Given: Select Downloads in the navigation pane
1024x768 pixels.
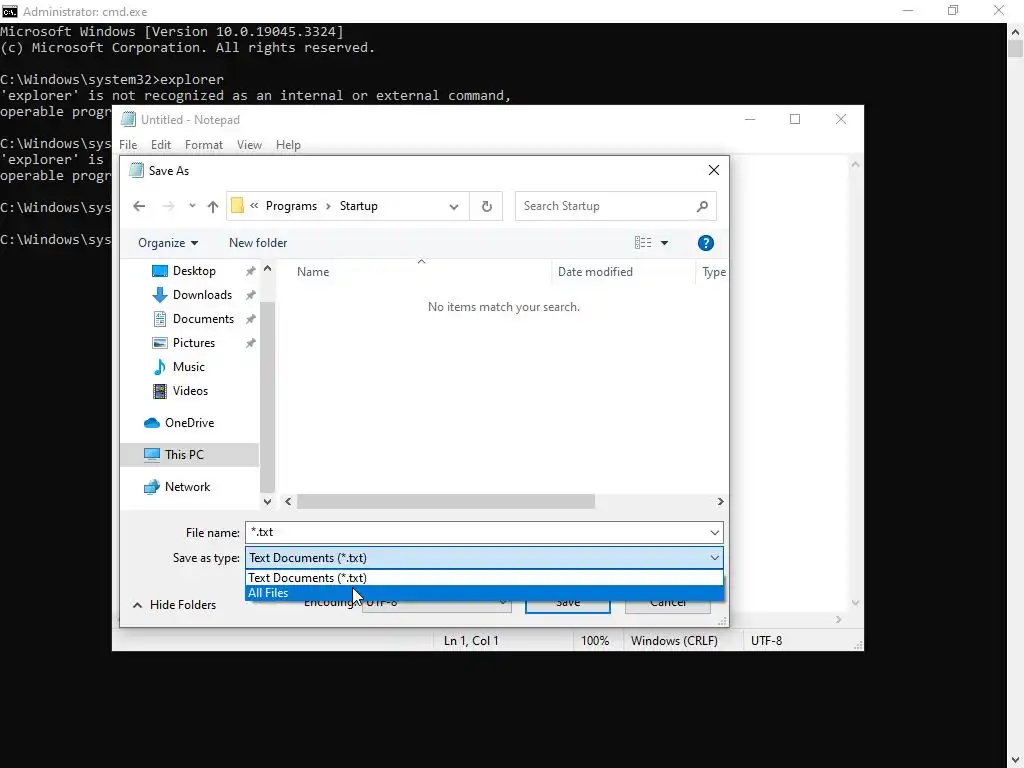Looking at the screenshot, I should tap(202, 295).
